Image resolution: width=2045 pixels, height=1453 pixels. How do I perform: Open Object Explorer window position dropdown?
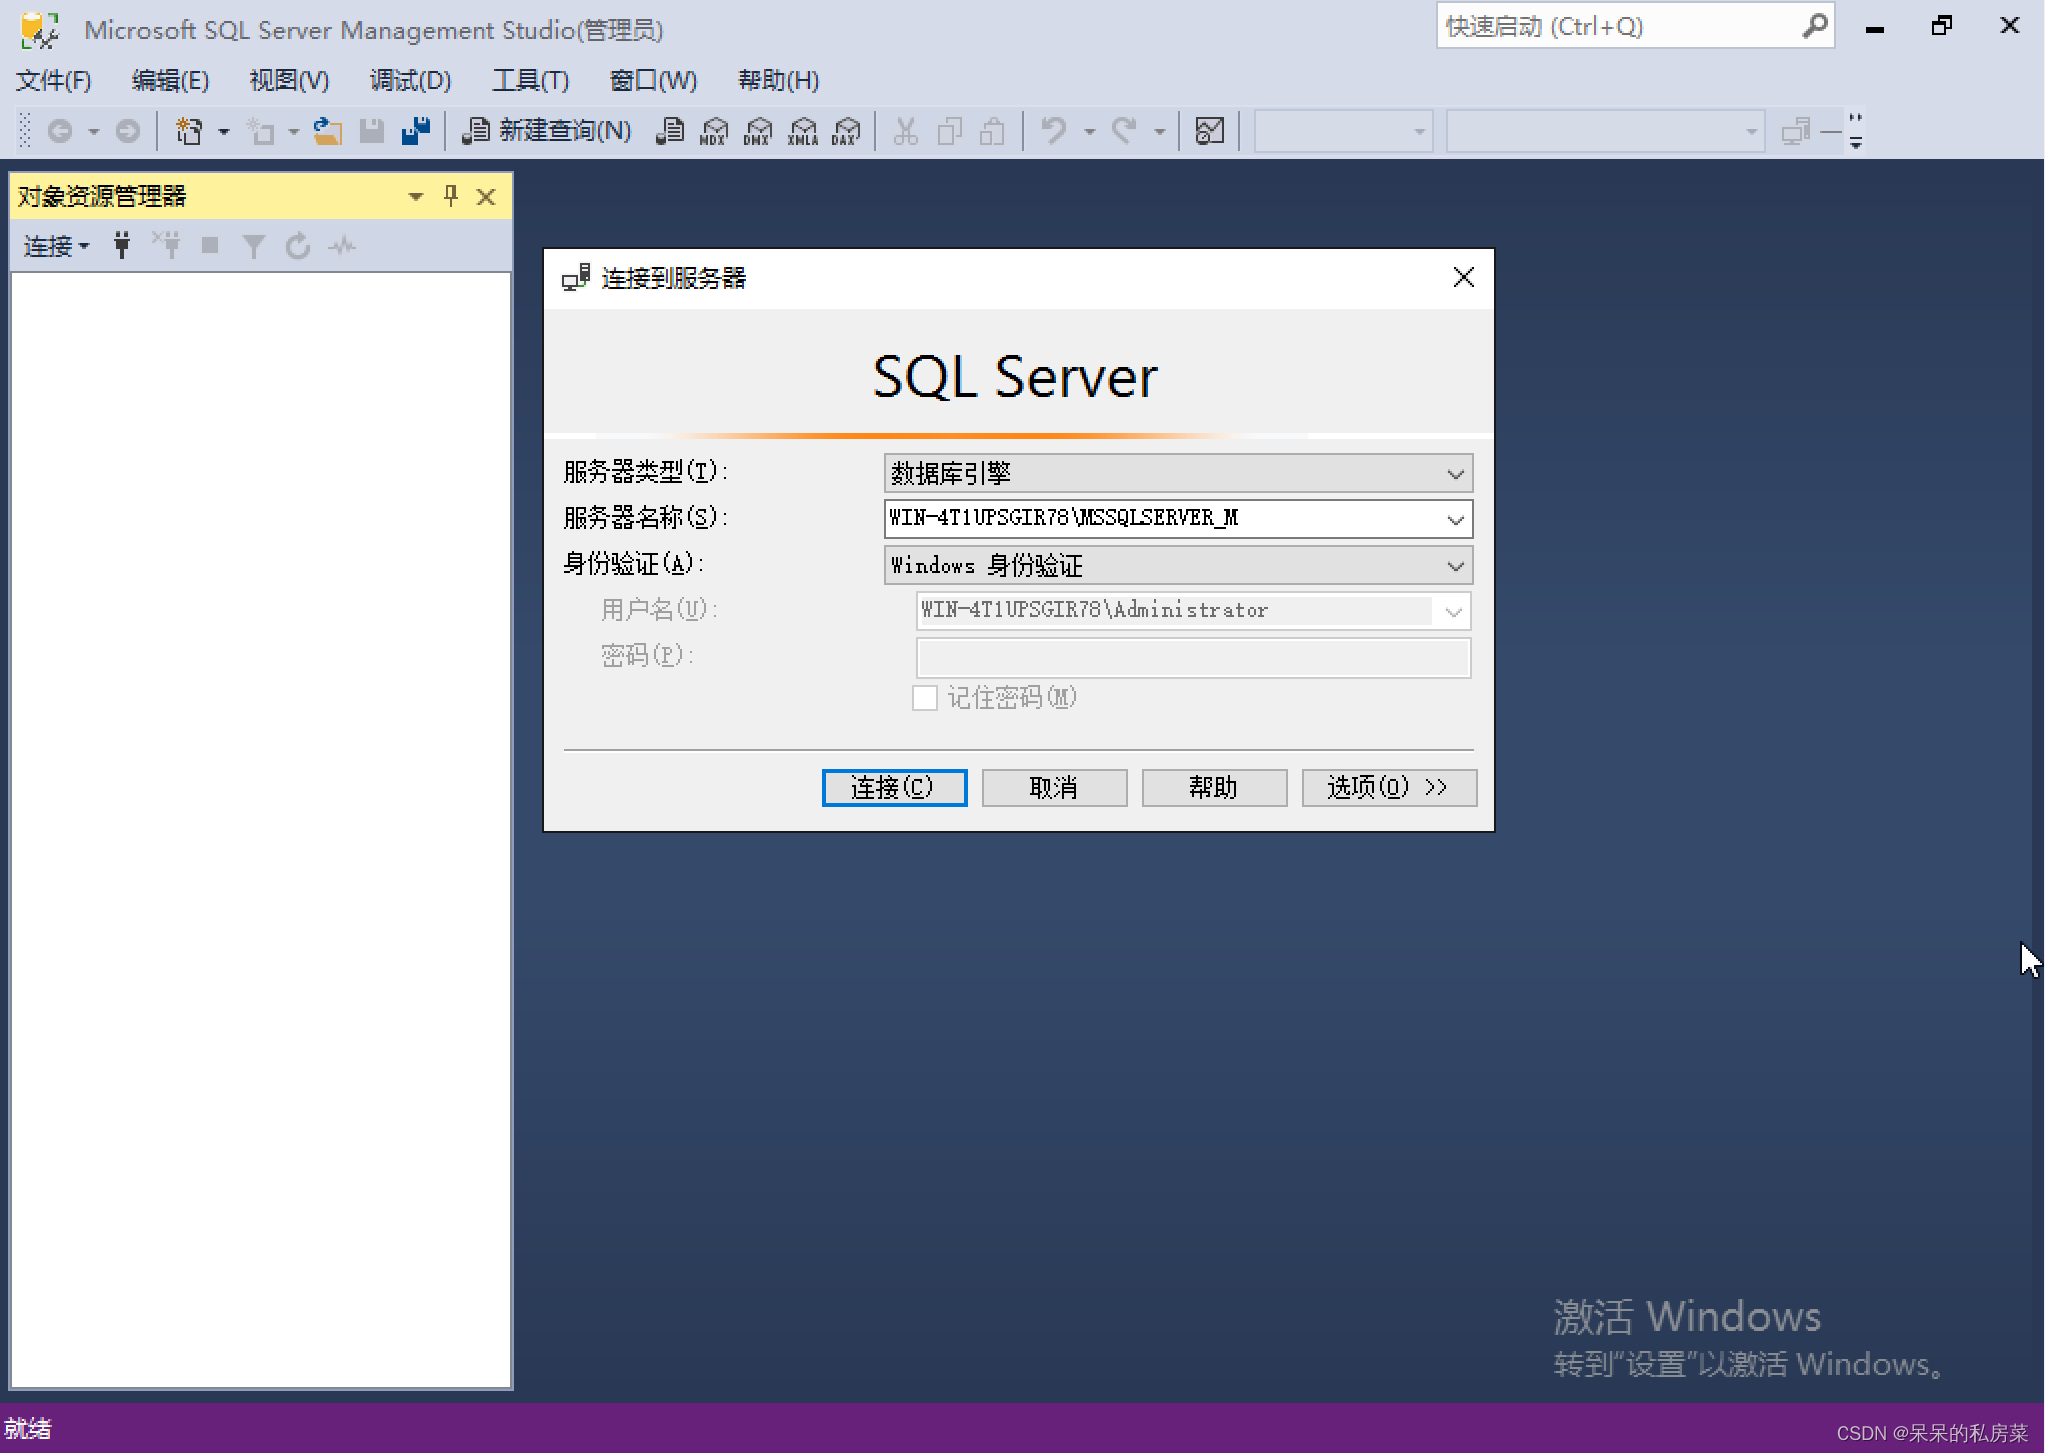[416, 196]
